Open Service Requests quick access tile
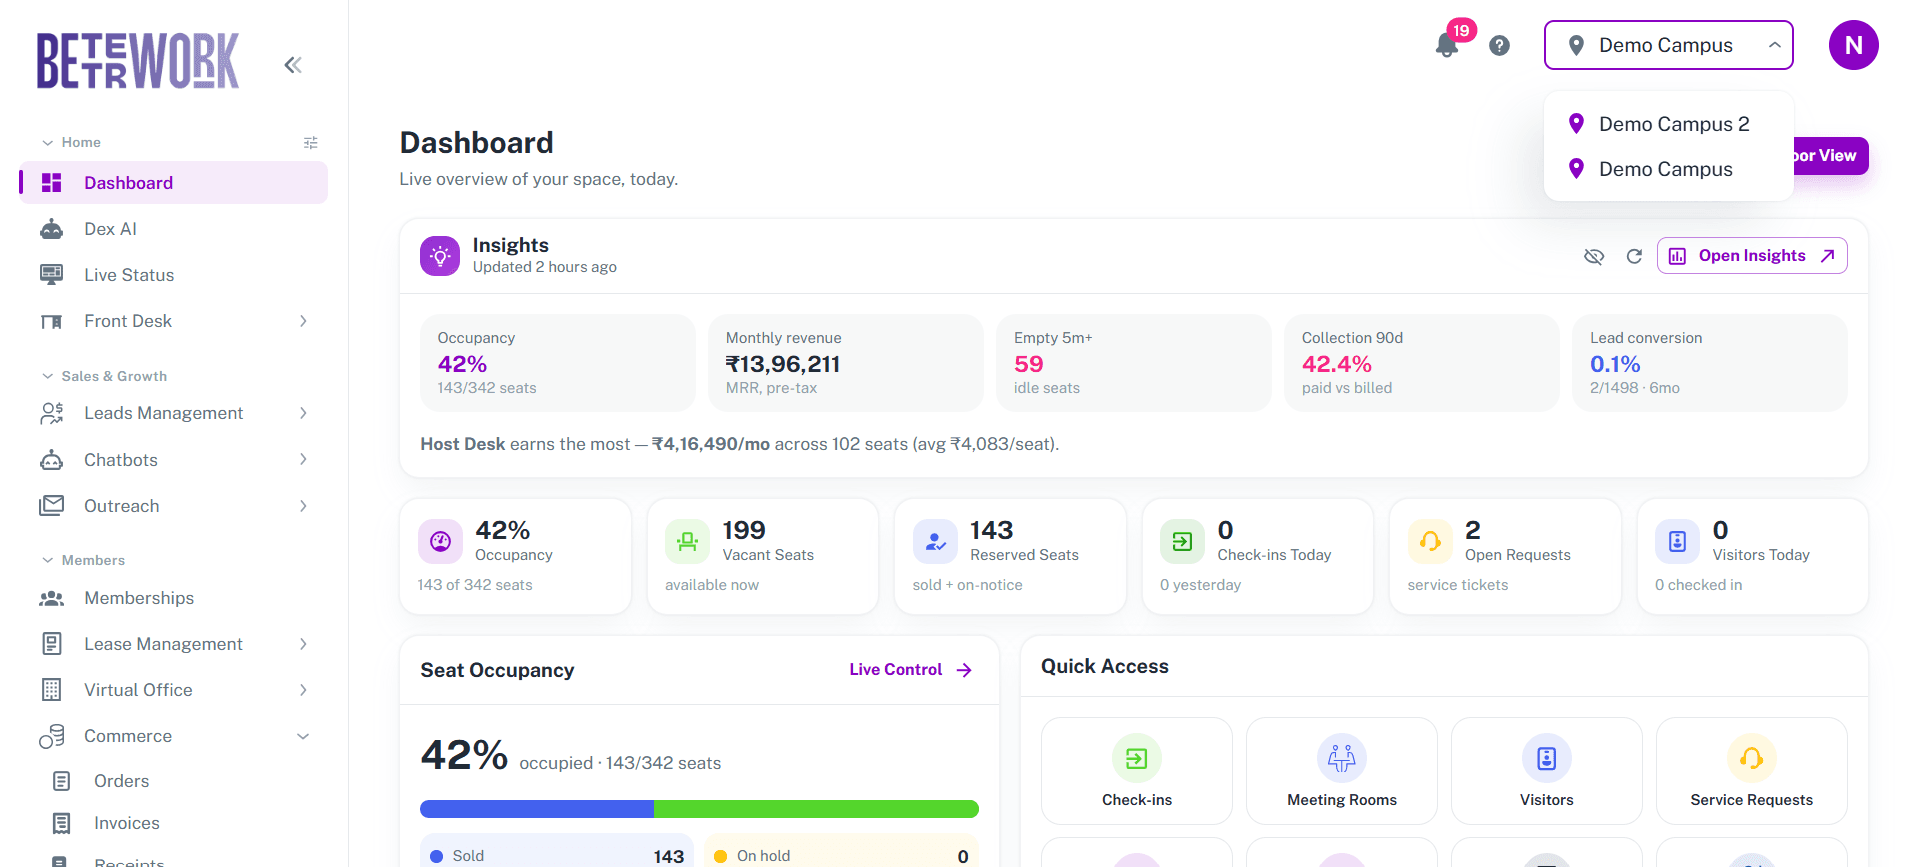The height and width of the screenshot is (867, 1917). pos(1752,771)
